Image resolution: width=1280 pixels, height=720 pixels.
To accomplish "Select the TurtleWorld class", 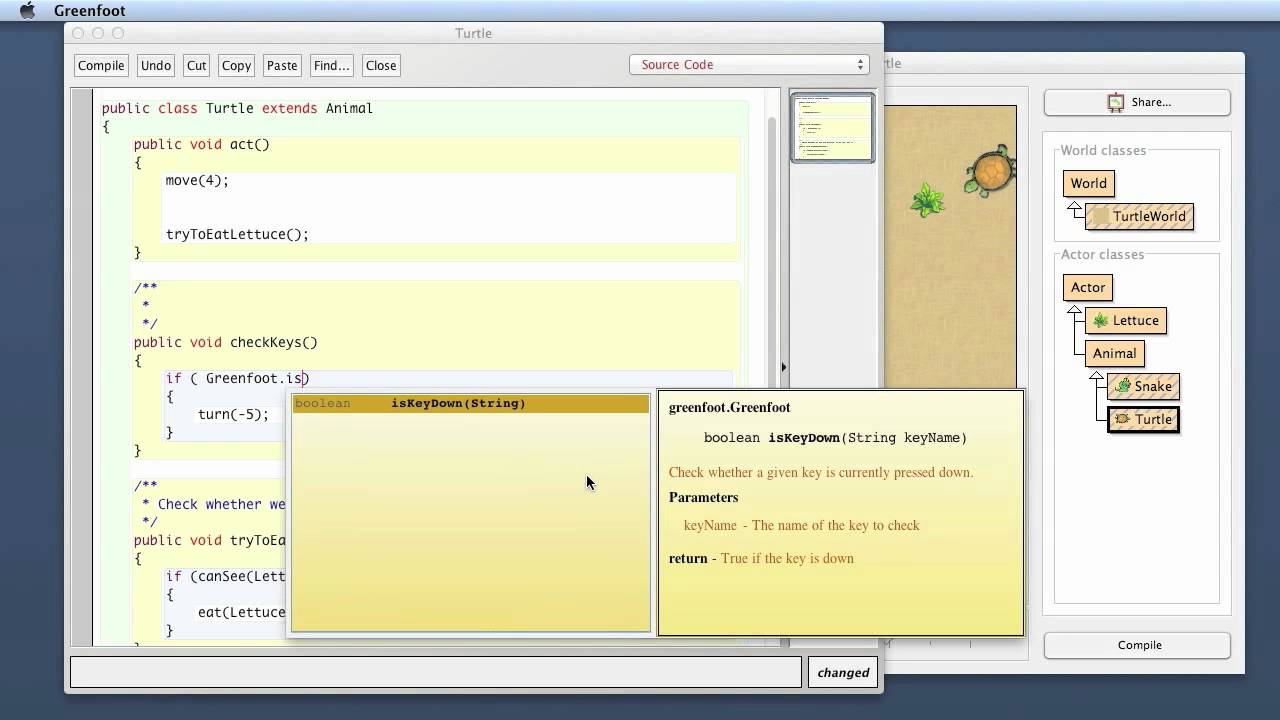I will click(x=1139, y=216).
